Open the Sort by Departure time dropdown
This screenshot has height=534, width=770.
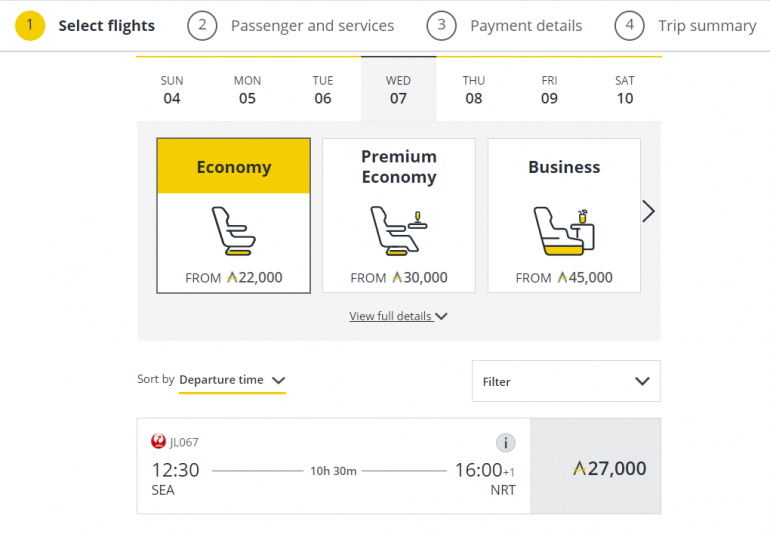[232, 380]
